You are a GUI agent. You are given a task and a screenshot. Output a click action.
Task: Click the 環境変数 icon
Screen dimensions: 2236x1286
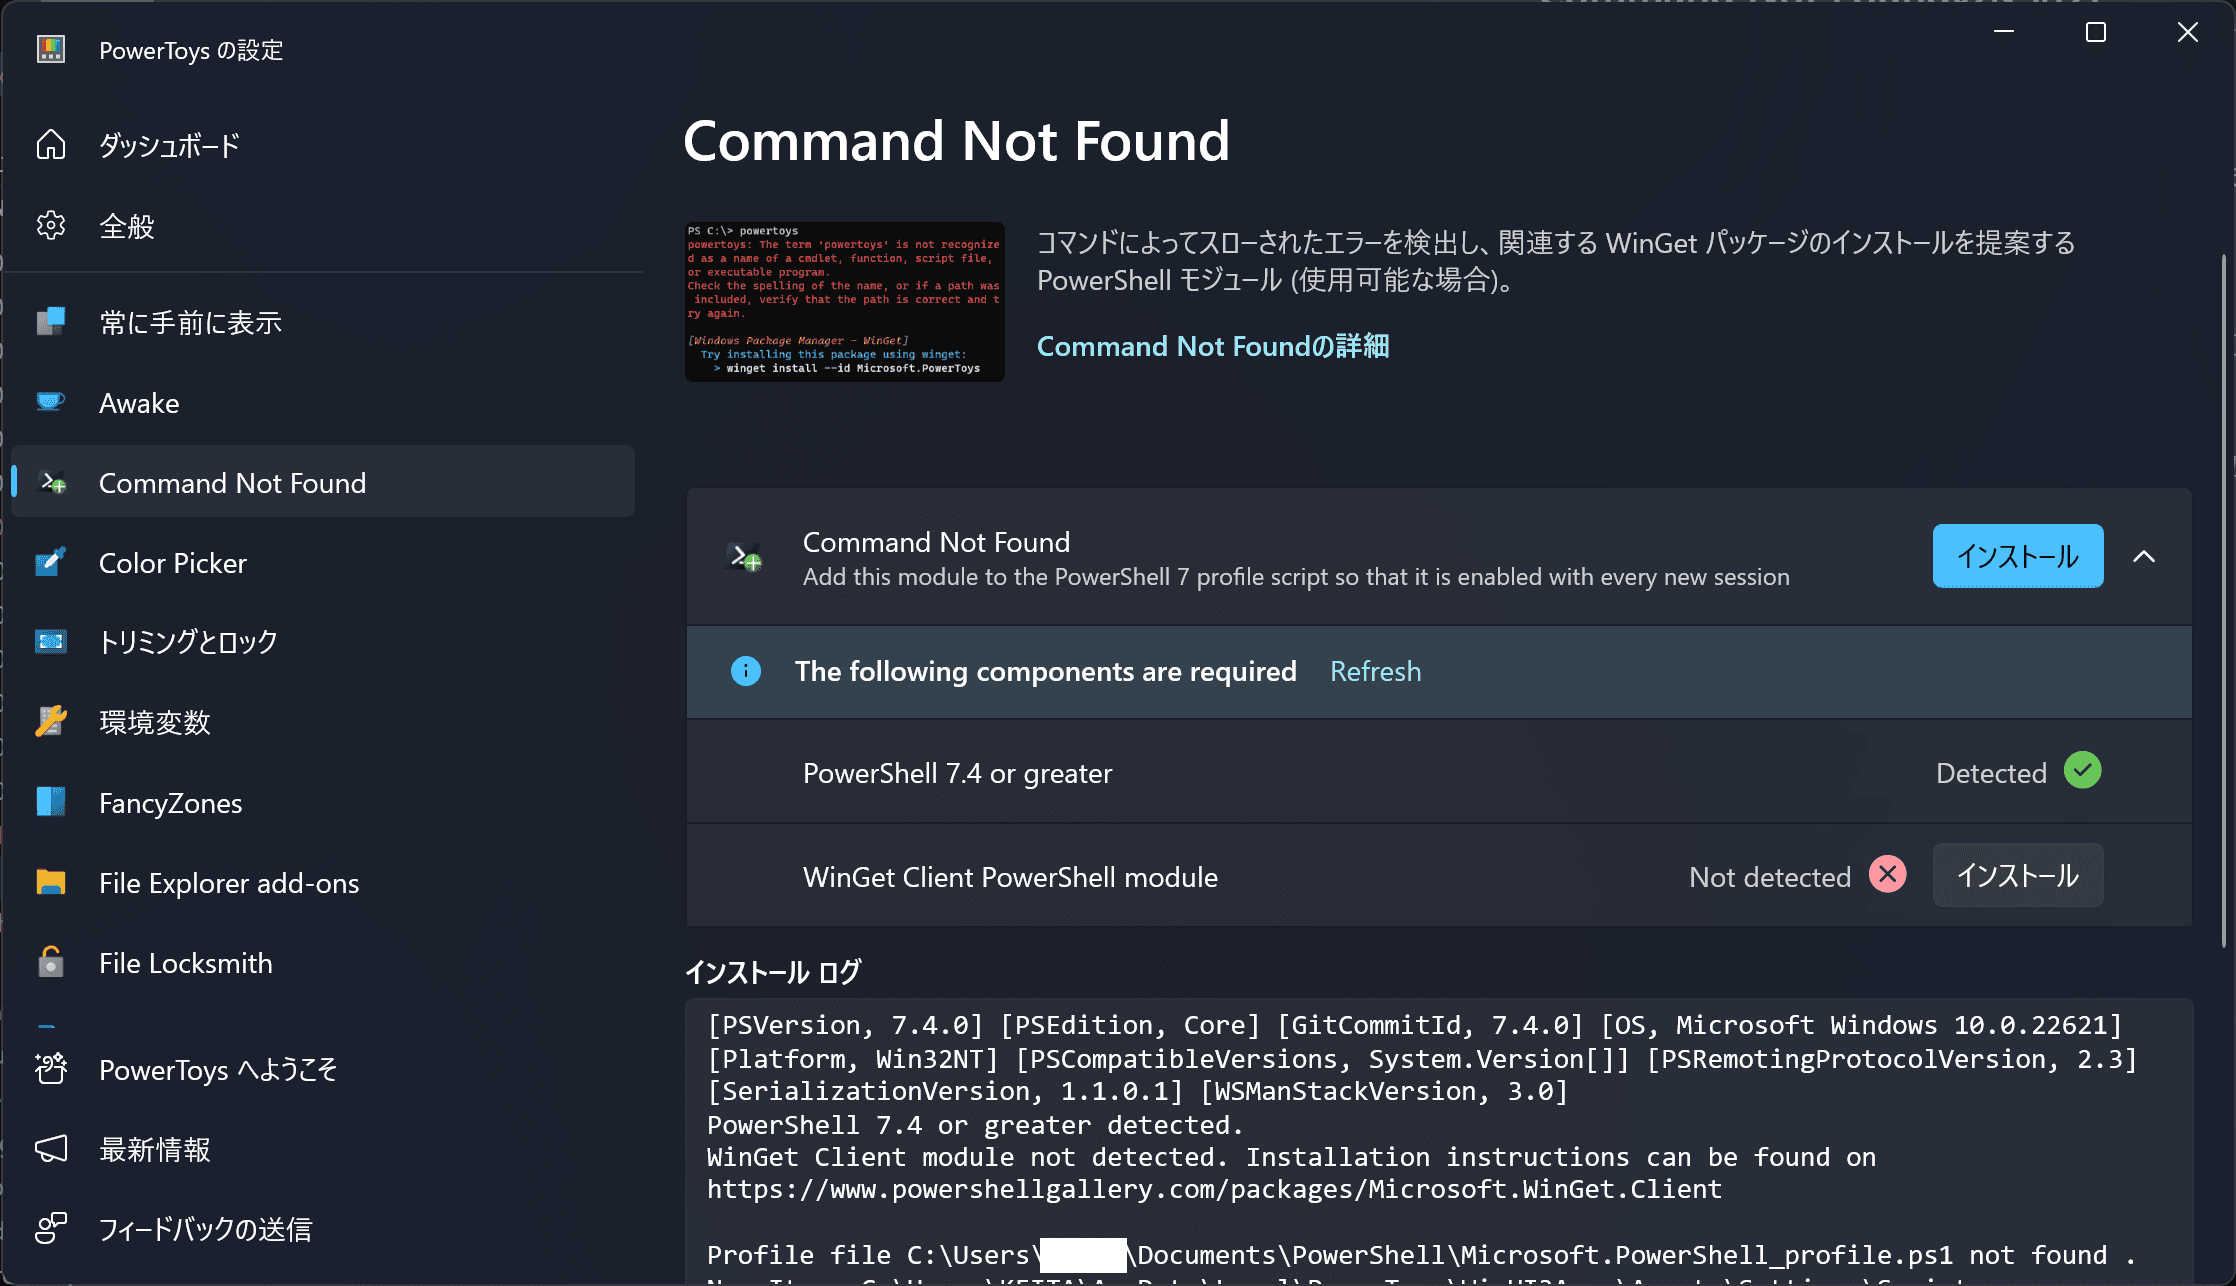click(x=51, y=722)
